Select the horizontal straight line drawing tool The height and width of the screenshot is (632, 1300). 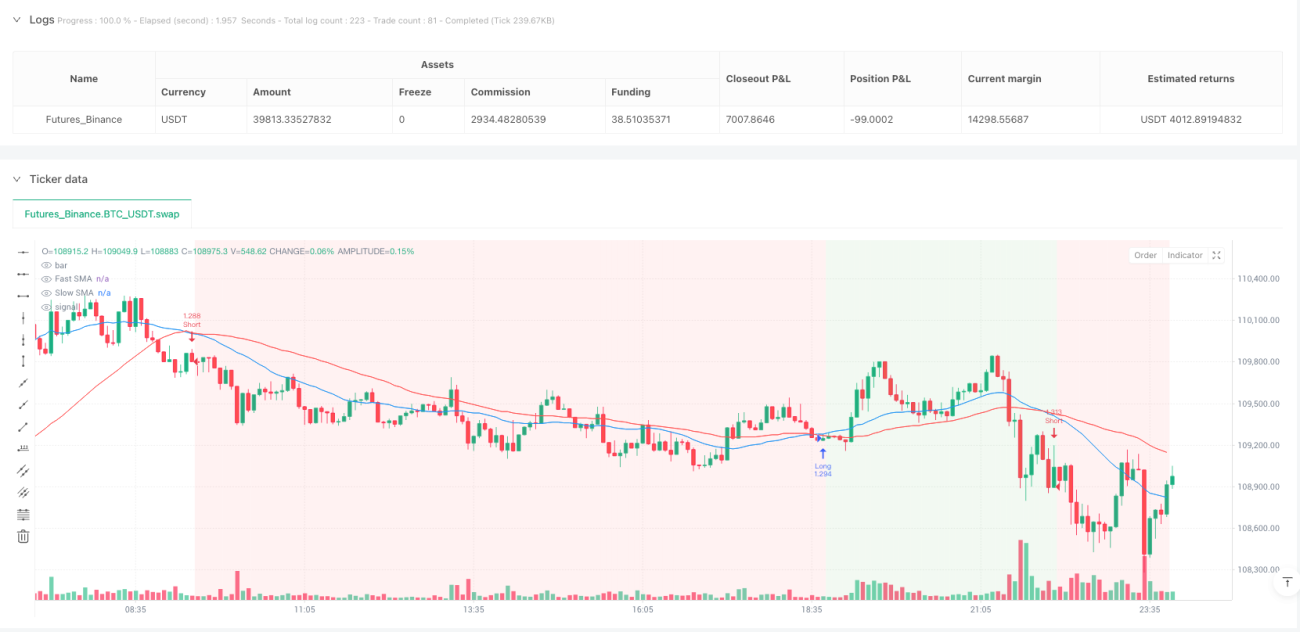(23, 252)
